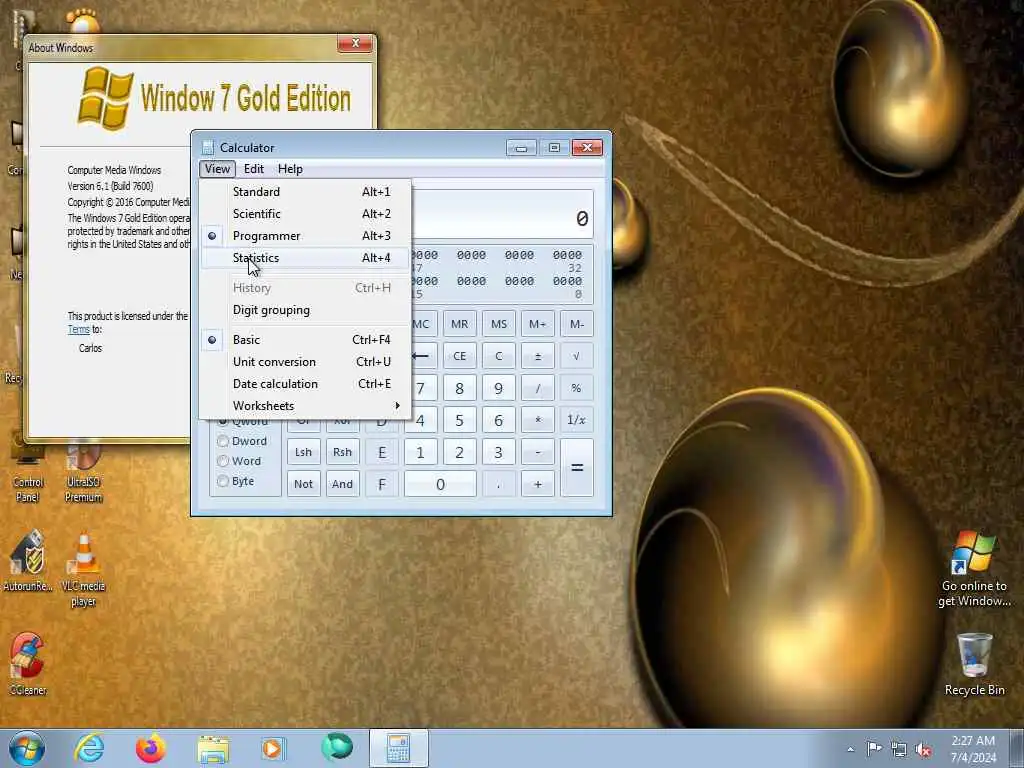
Task: Click the Calculator taskbar button
Action: [x=398, y=748]
